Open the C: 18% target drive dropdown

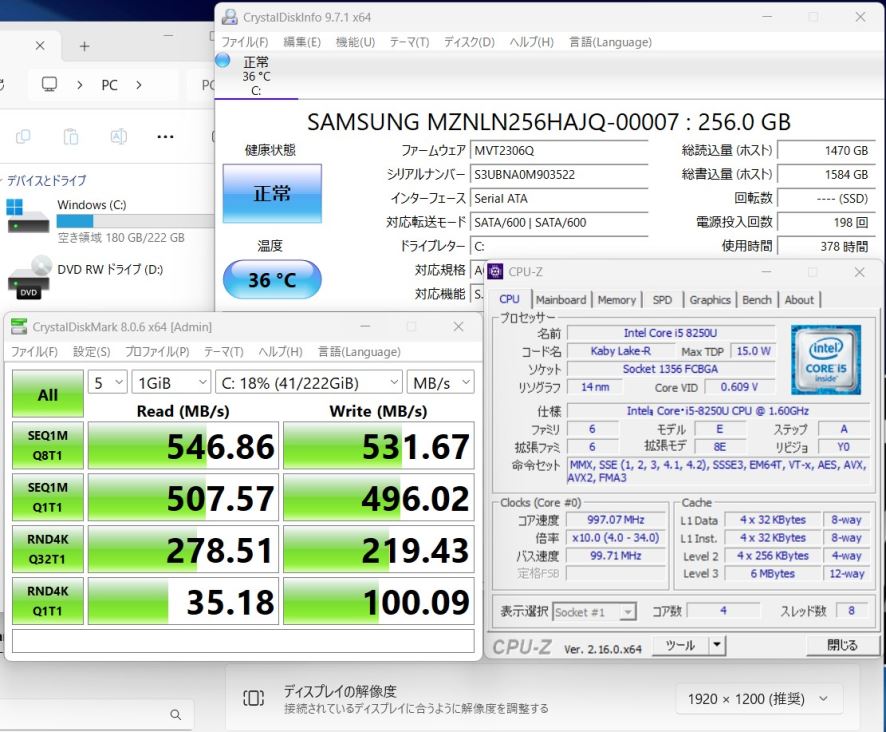[309, 383]
